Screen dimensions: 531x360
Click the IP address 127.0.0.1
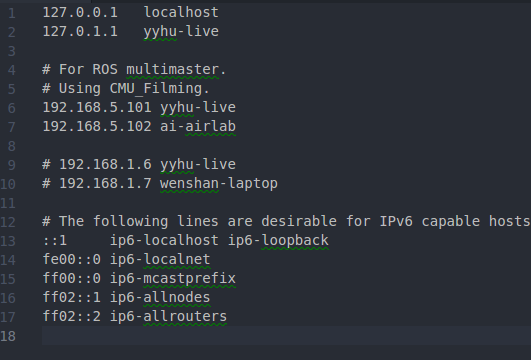[x=80, y=13]
